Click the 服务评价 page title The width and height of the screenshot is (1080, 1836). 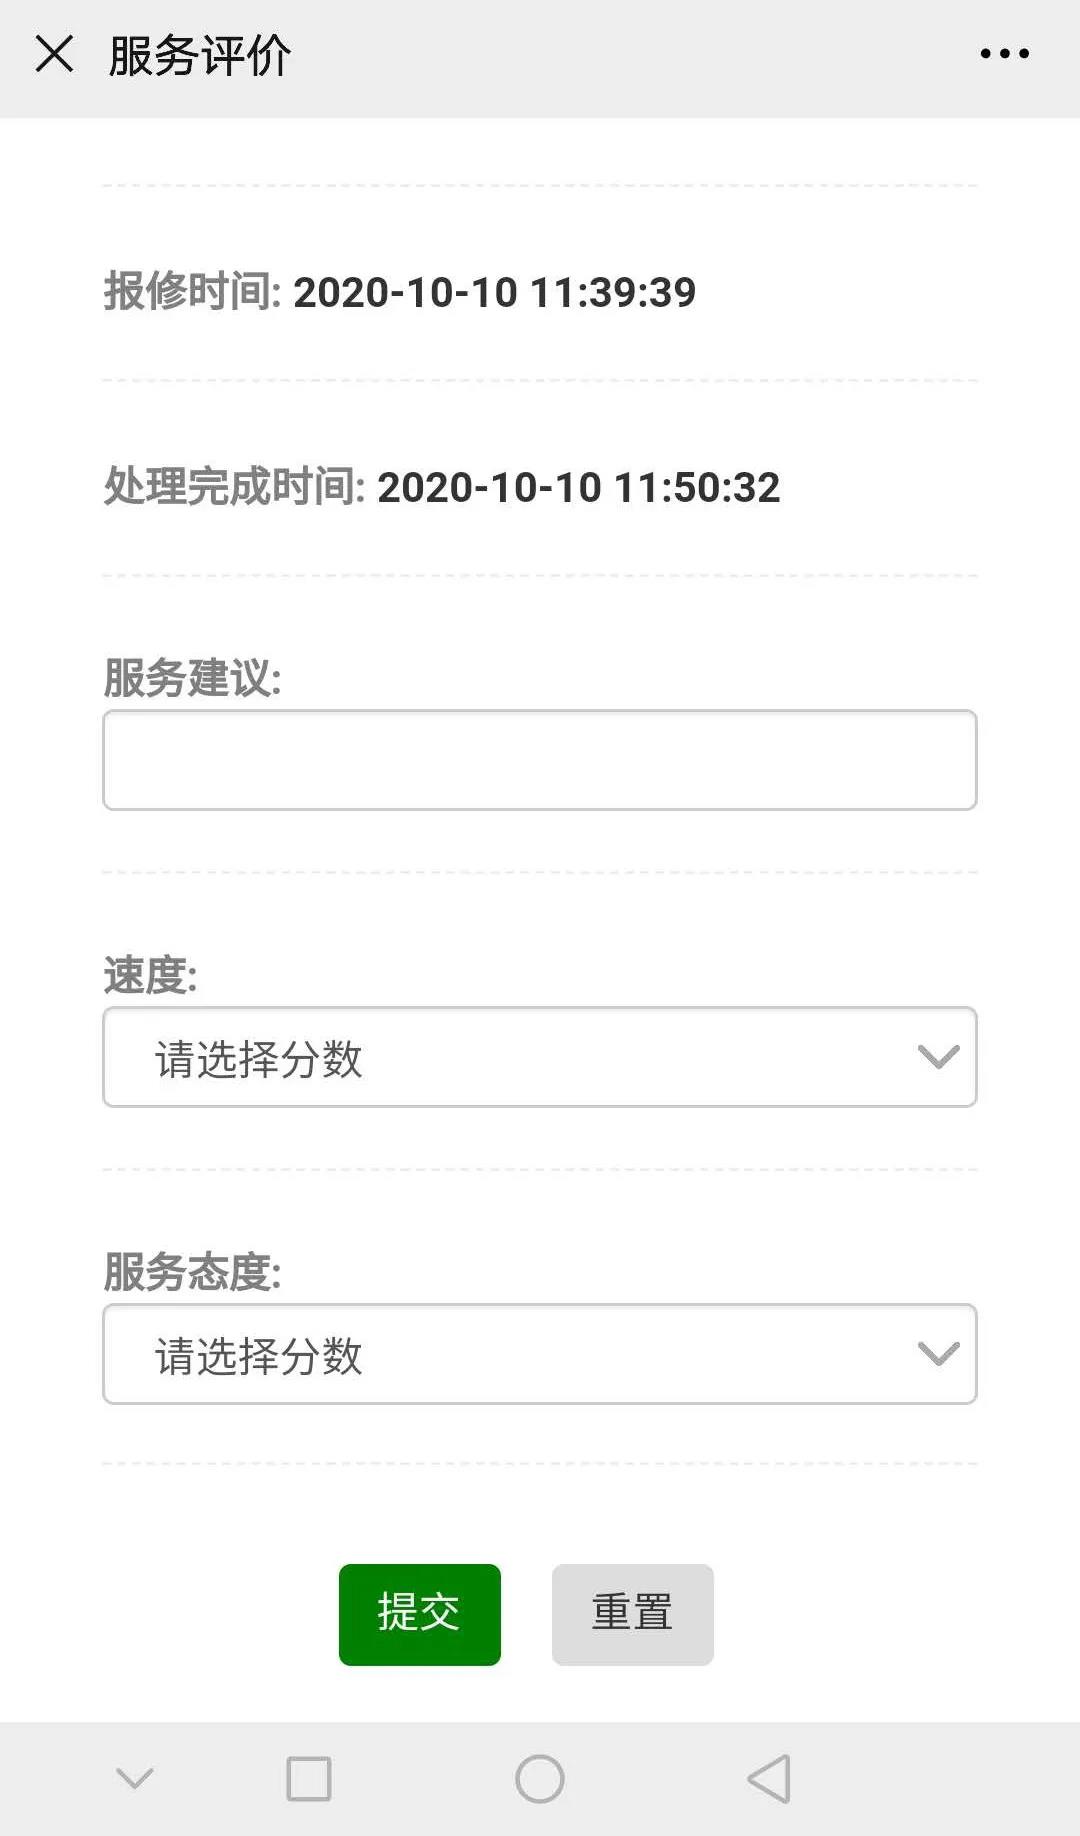(200, 56)
